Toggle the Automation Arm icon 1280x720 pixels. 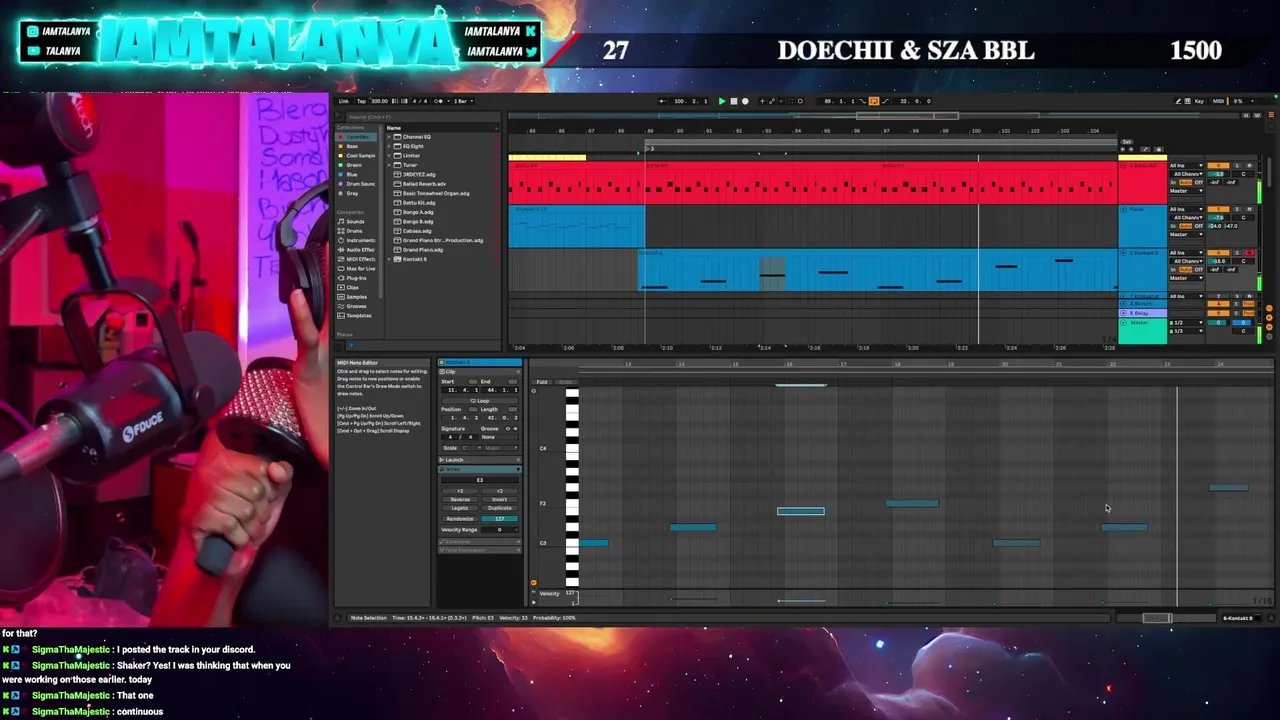(x=772, y=101)
